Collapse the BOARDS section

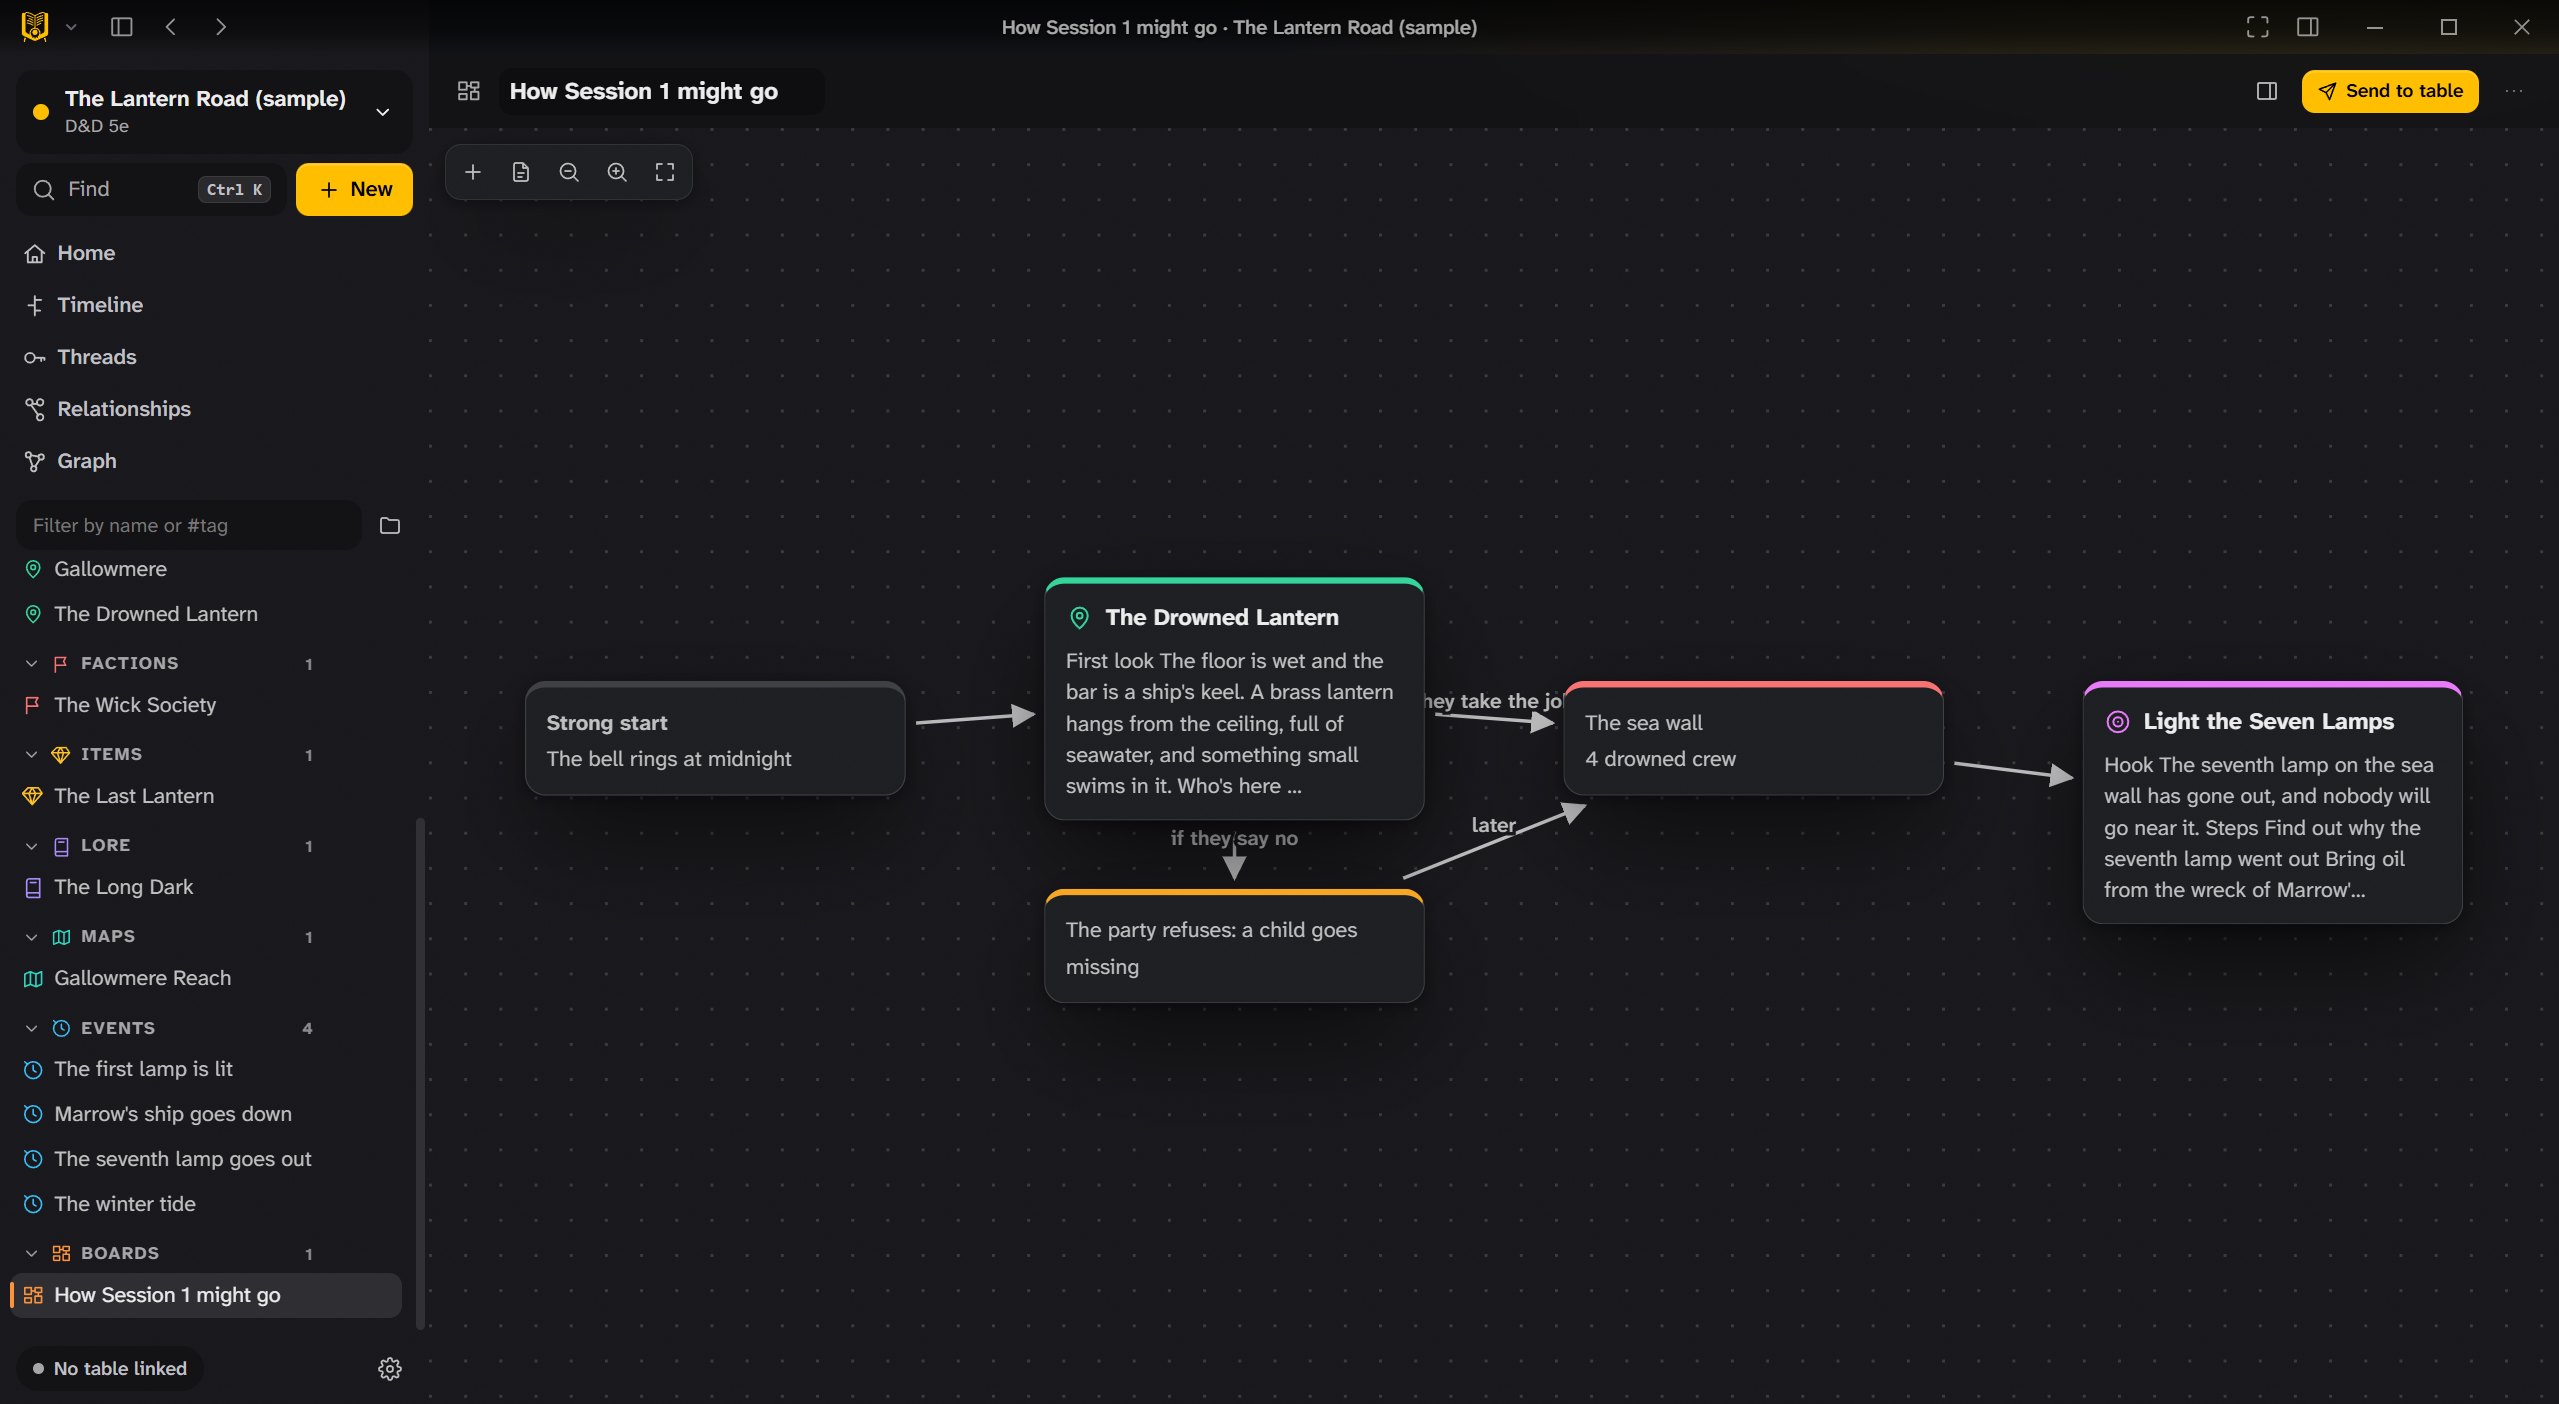pos(31,1253)
